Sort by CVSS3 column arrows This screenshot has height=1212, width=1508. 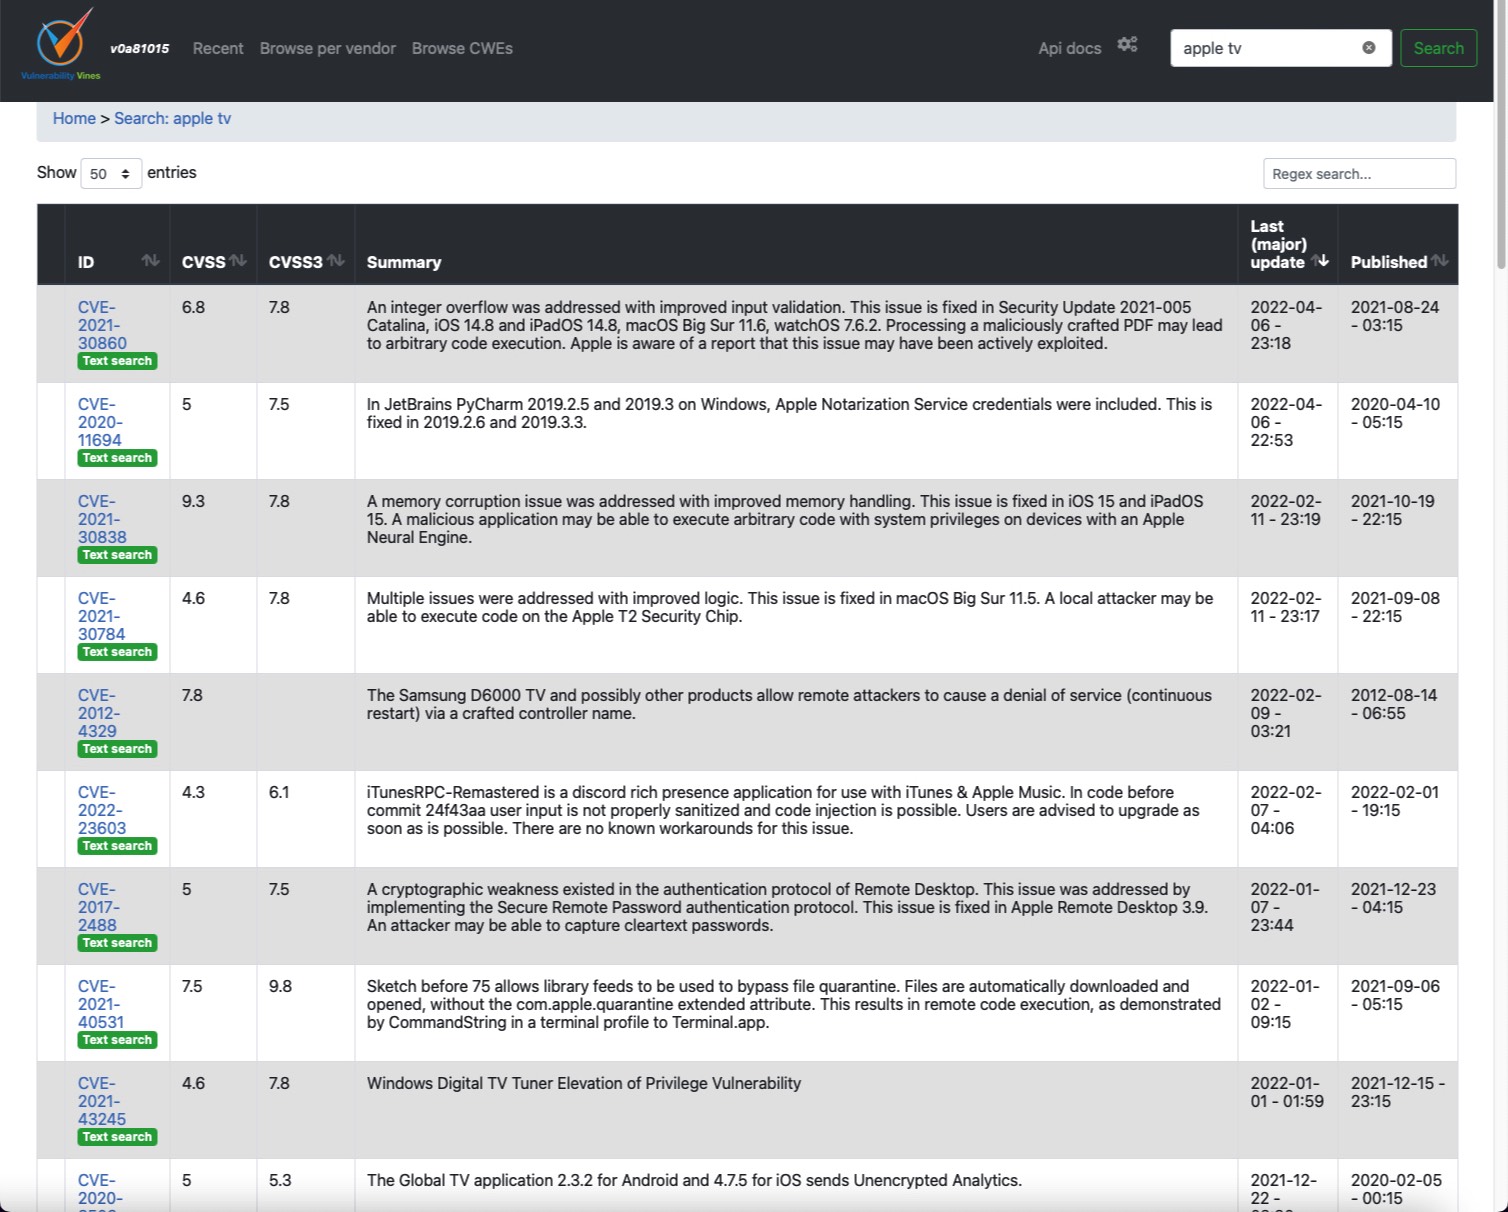[x=336, y=261]
